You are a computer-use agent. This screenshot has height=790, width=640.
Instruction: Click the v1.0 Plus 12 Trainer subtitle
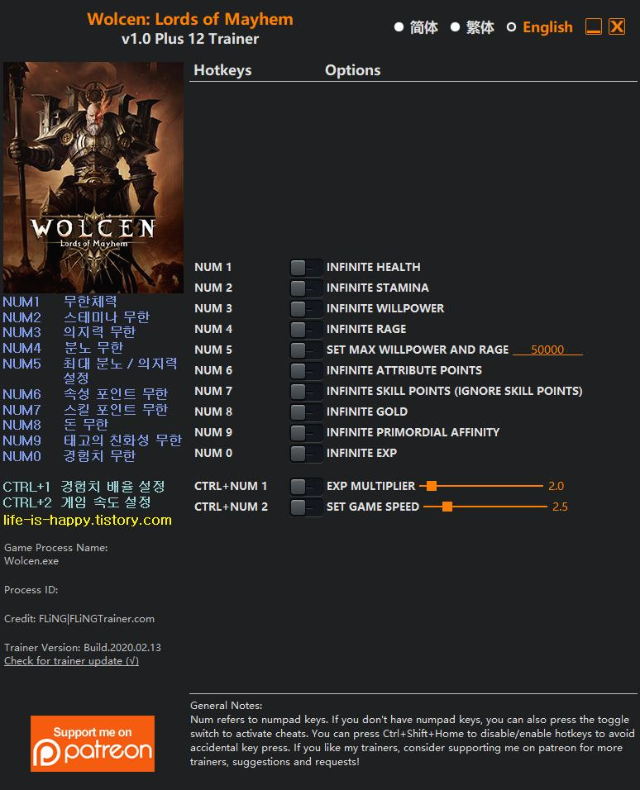(x=190, y=39)
